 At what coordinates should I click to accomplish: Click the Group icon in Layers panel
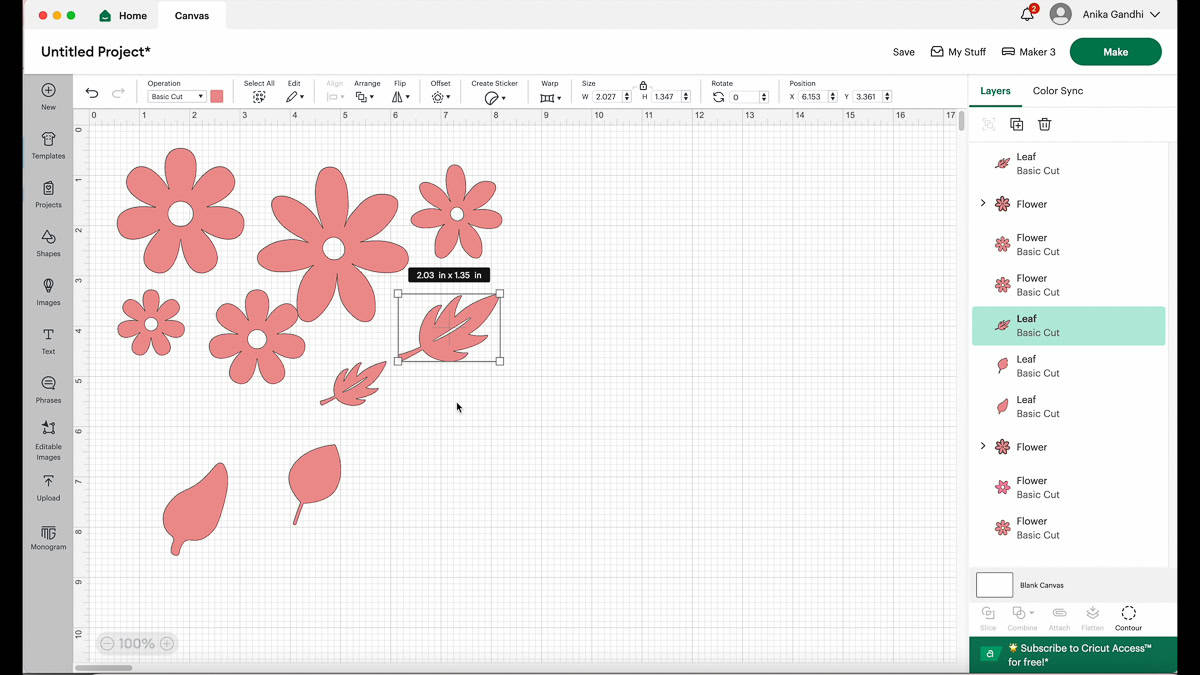click(988, 124)
